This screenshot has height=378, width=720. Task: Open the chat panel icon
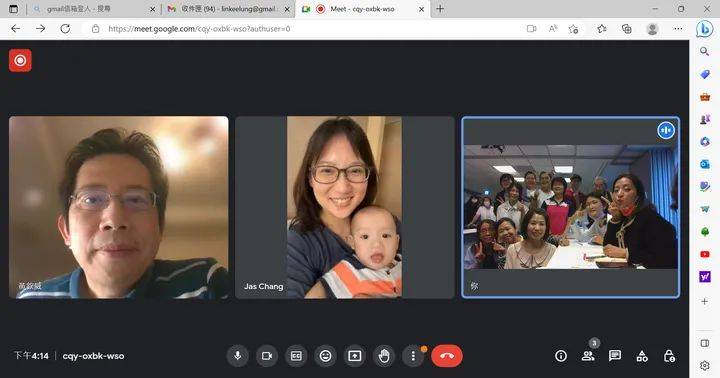(x=615, y=355)
